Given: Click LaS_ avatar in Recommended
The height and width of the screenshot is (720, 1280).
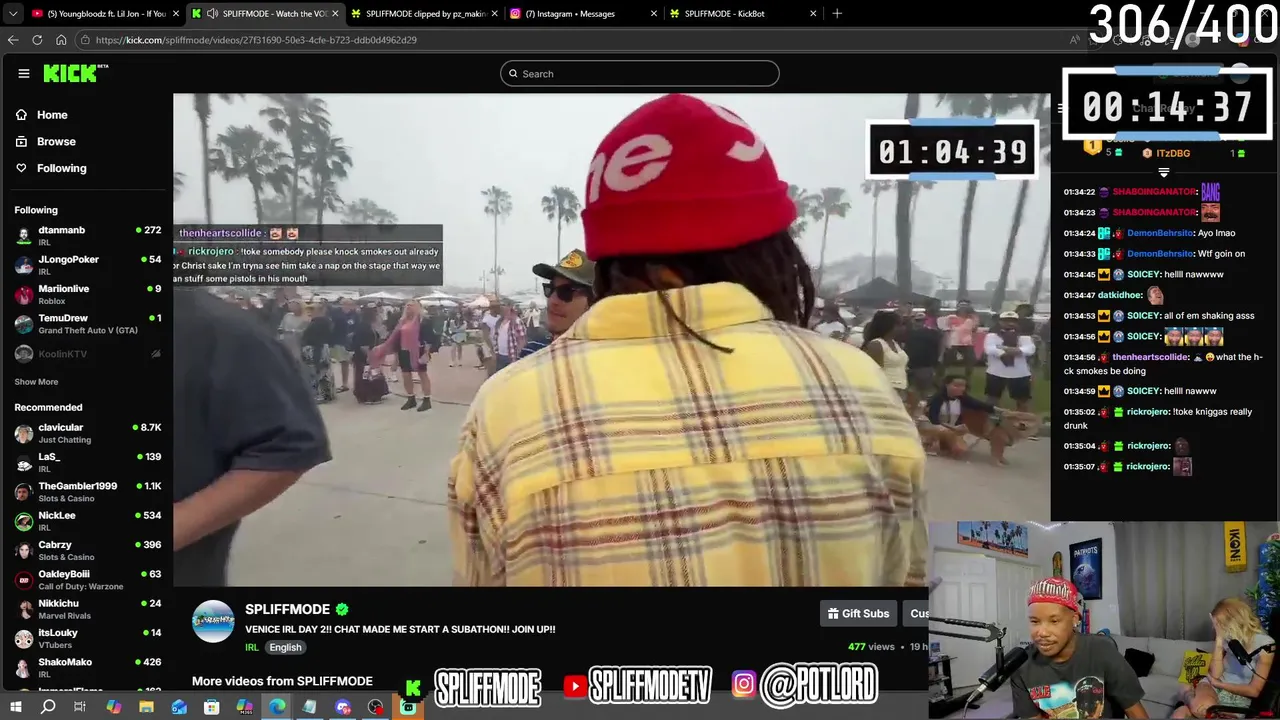Looking at the screenshot, I should [24, 462].
